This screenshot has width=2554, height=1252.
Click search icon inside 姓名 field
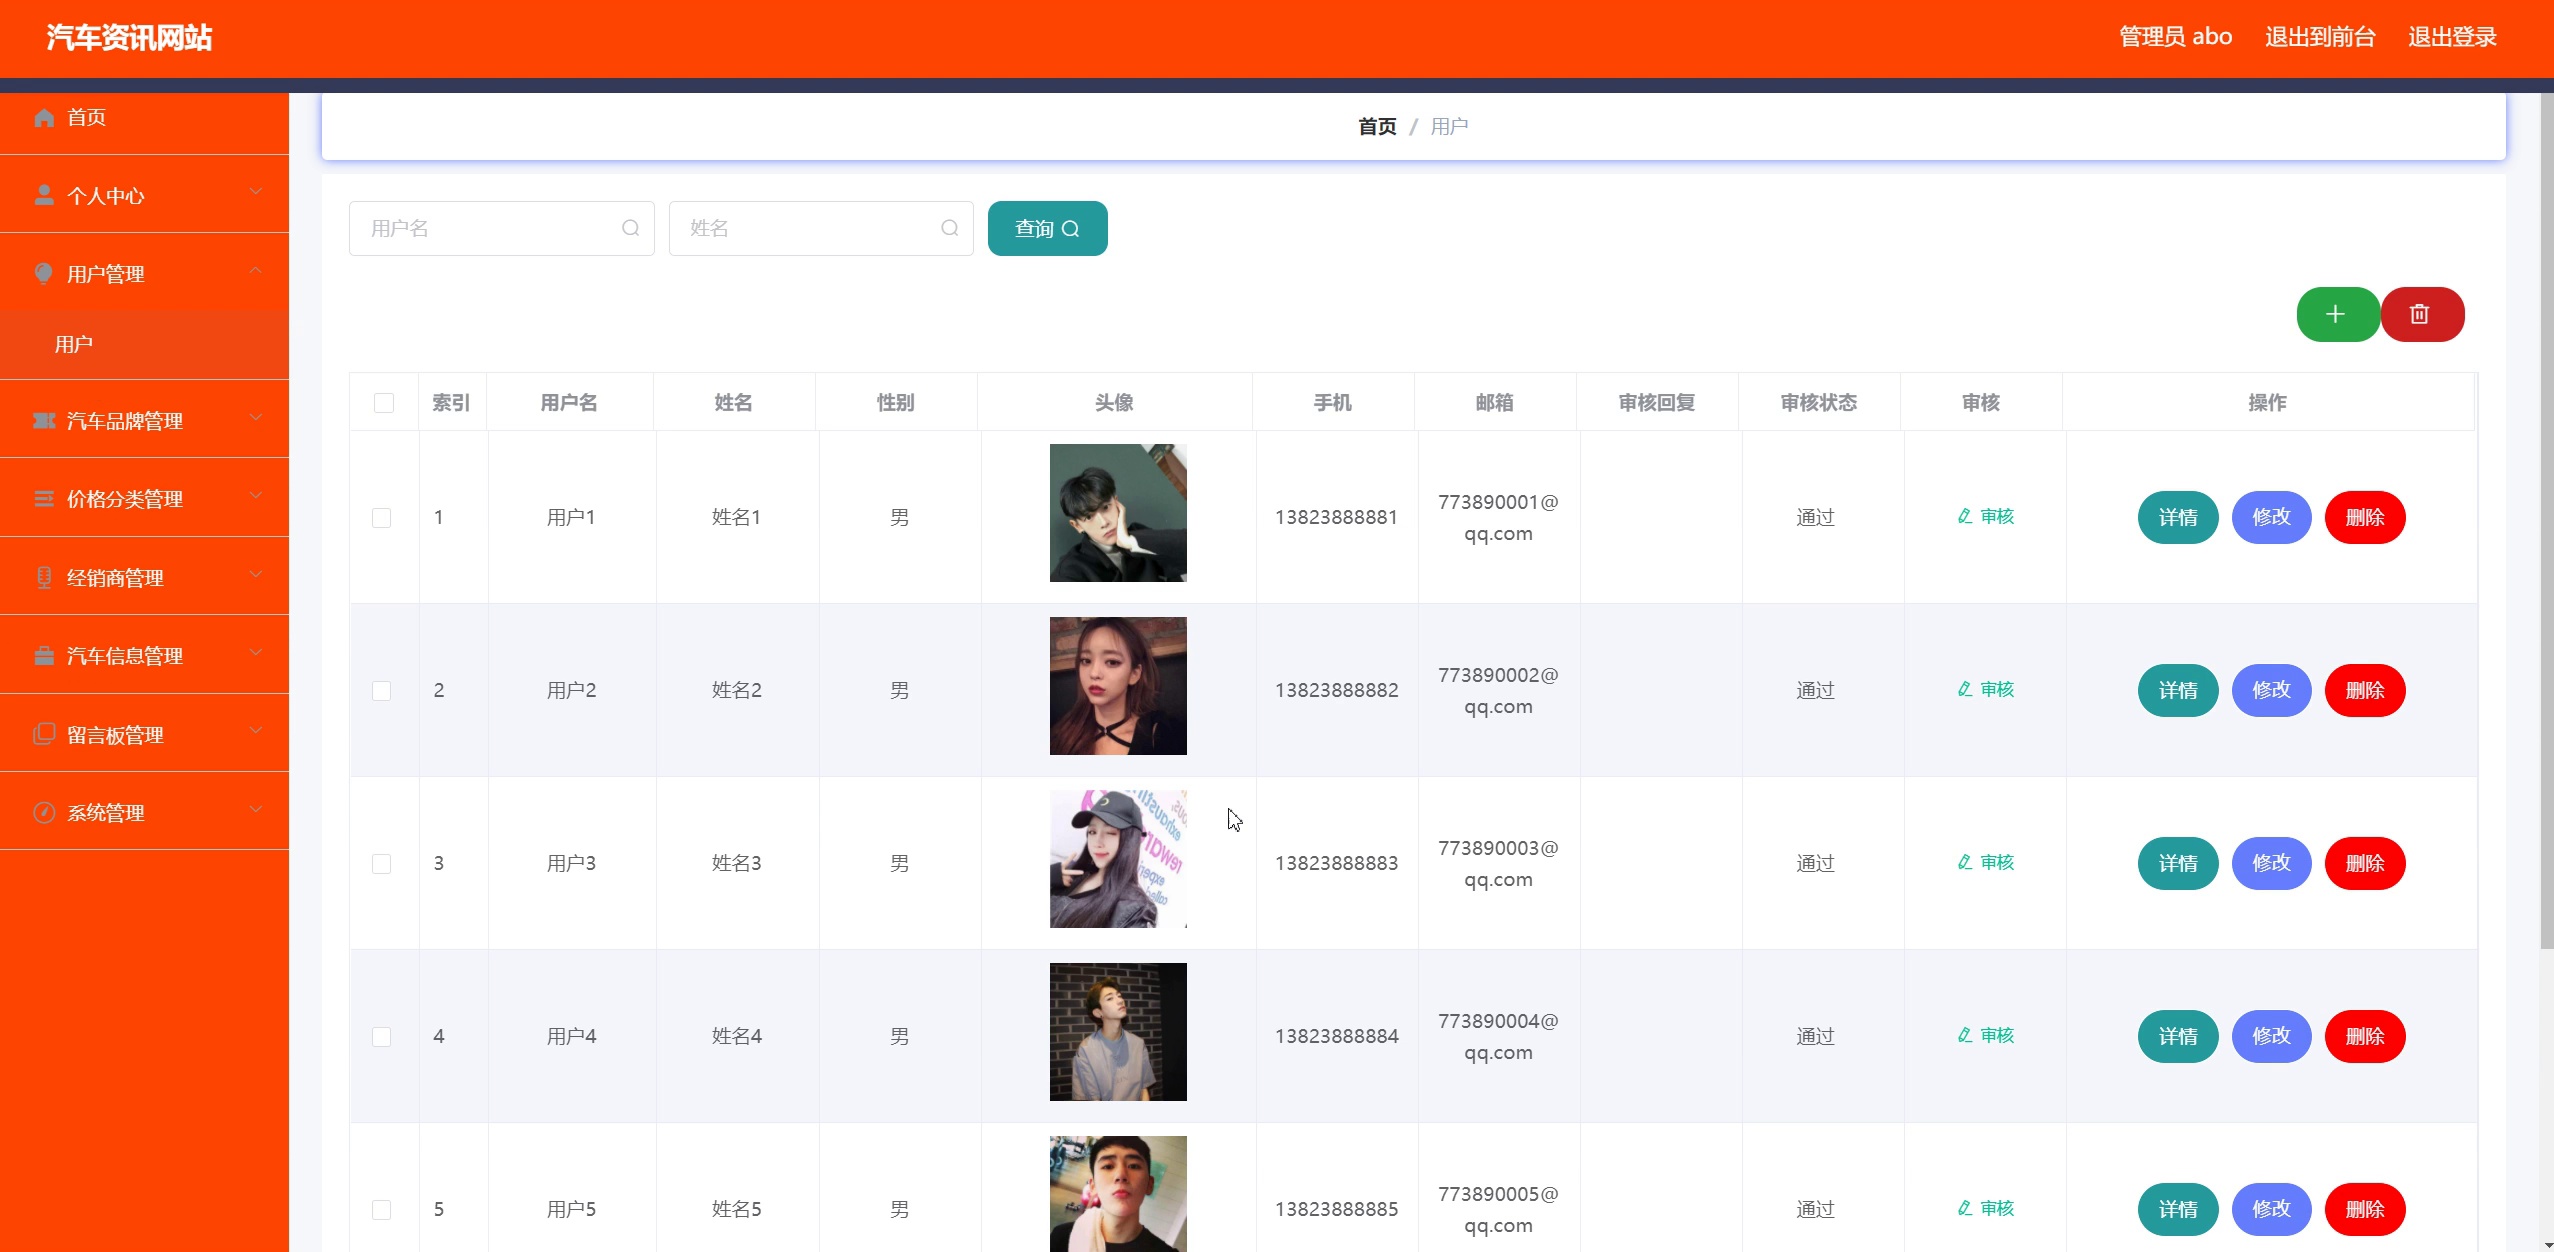(950, 228)
